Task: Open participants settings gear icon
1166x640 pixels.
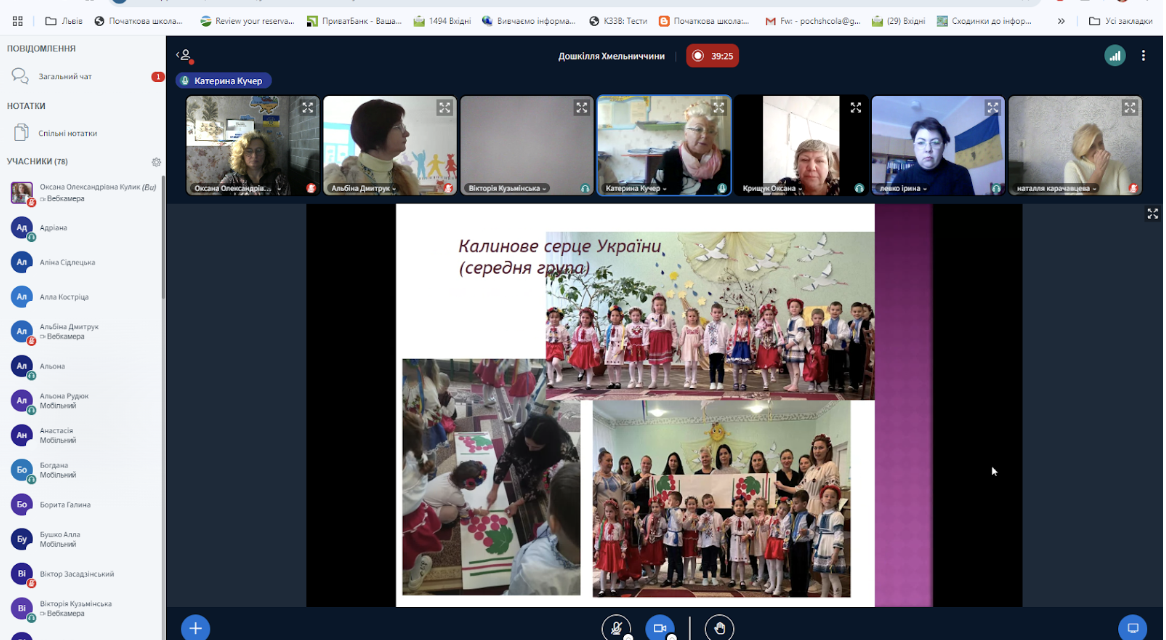Action: click(x=156, y=161)
